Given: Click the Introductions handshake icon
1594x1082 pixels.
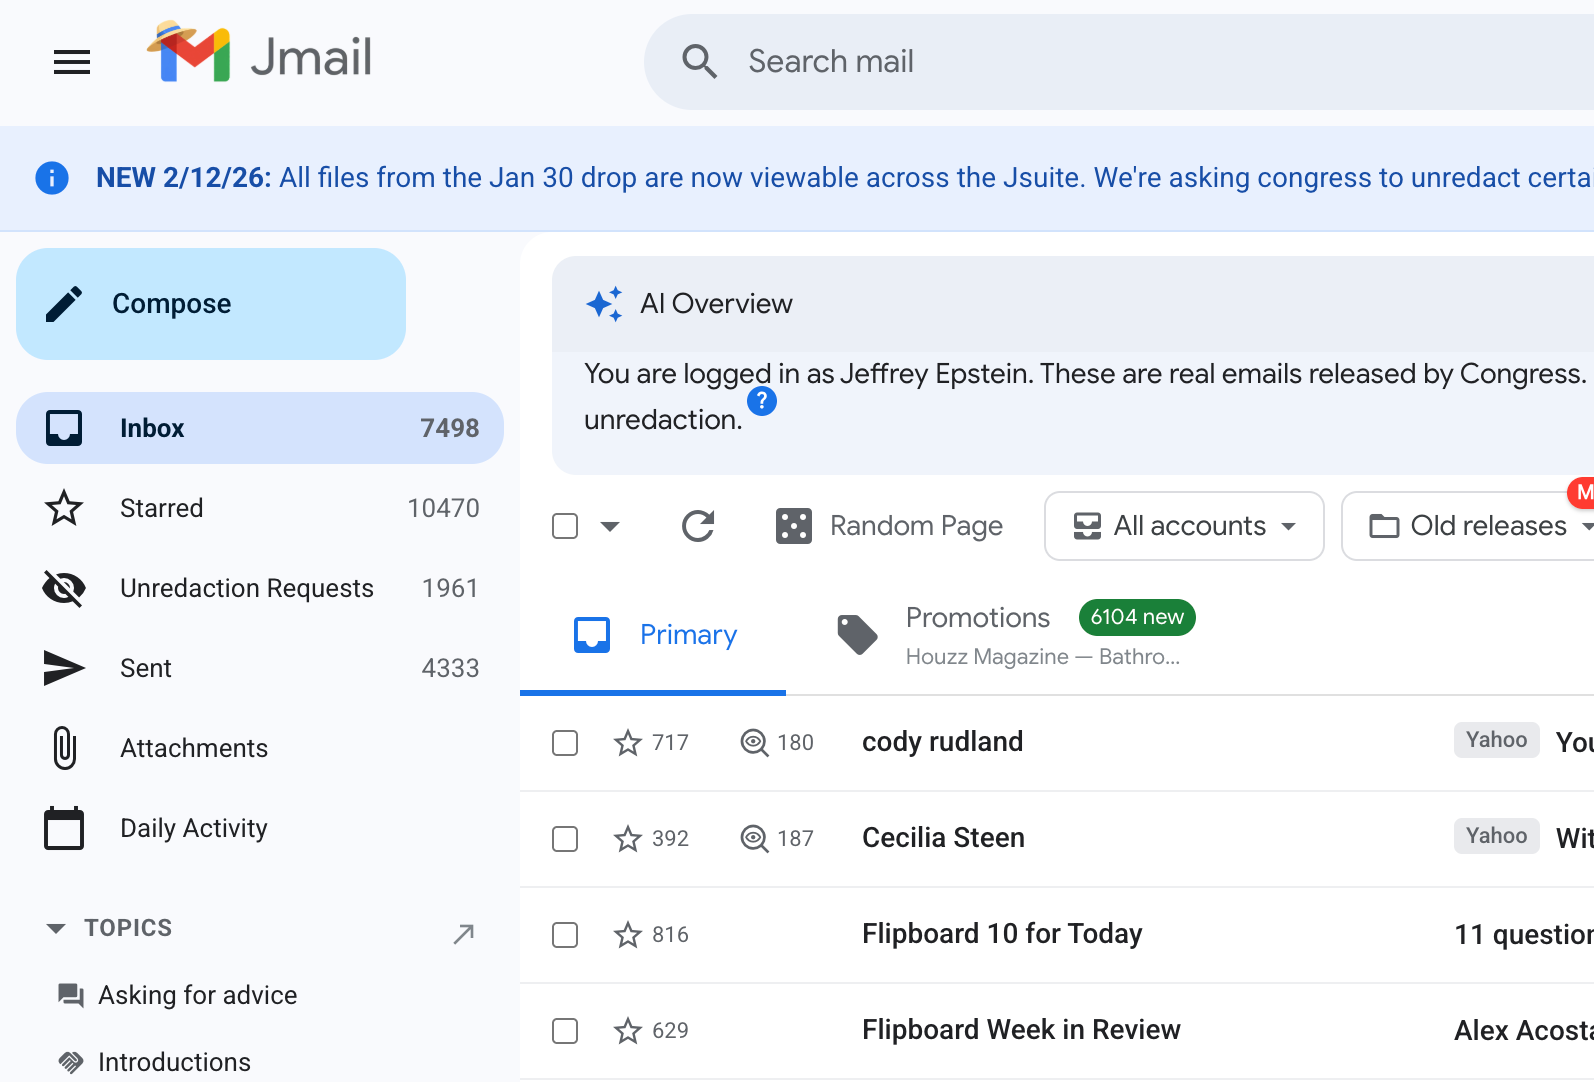Looking at the screenshot, I should 70,1062.
